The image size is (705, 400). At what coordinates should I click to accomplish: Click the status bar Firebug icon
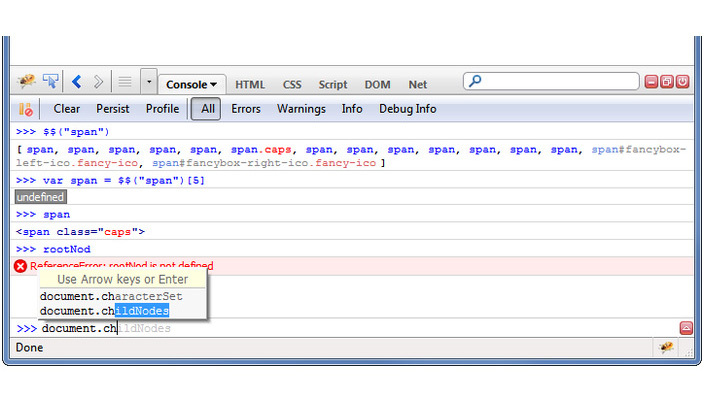666,347
